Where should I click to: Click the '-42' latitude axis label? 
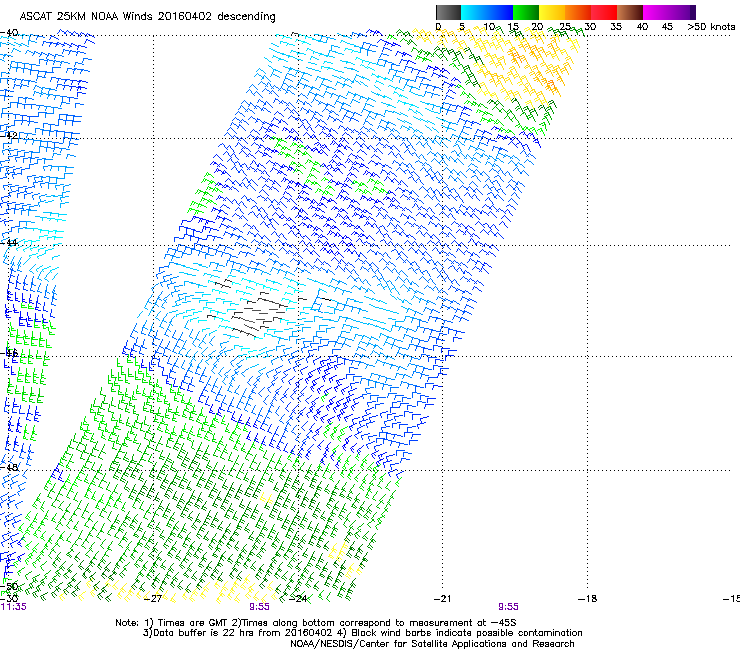pos(9,135)
